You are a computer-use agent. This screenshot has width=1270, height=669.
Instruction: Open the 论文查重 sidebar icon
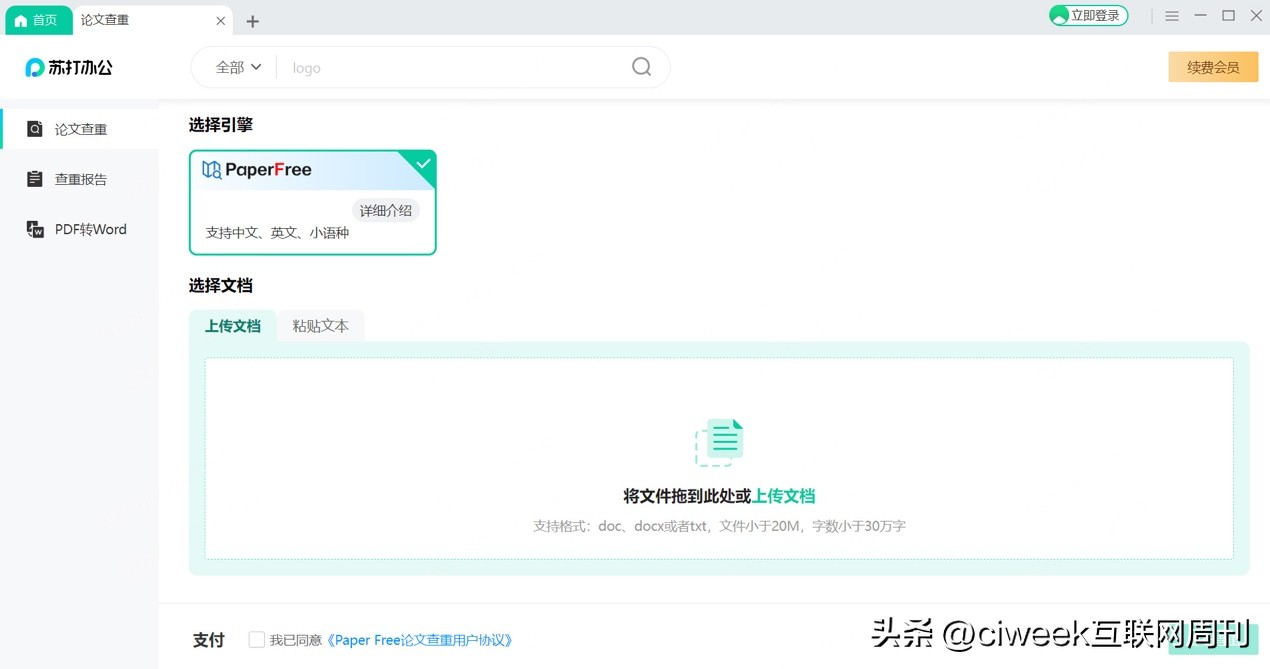pos(35,128)
